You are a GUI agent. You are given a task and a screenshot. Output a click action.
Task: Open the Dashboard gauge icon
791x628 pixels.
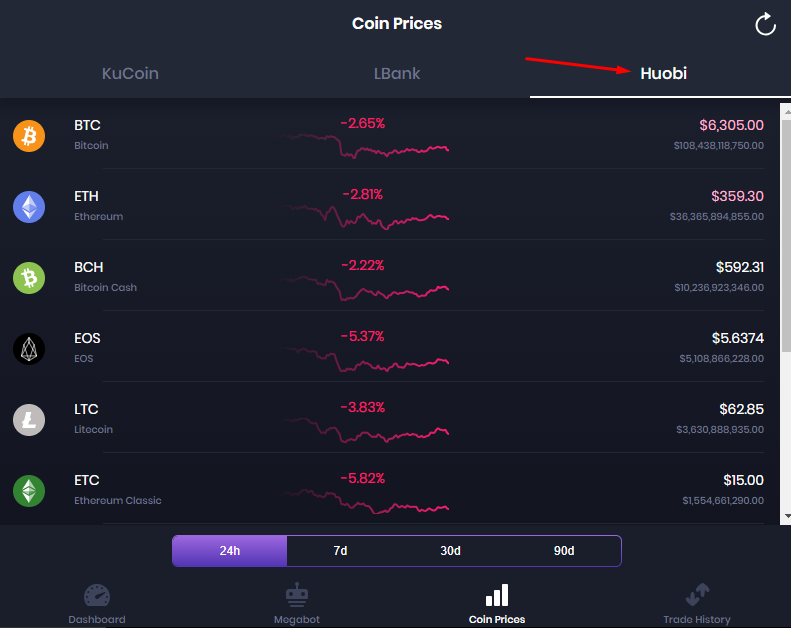pyautogui.click(x=97, y=595)
